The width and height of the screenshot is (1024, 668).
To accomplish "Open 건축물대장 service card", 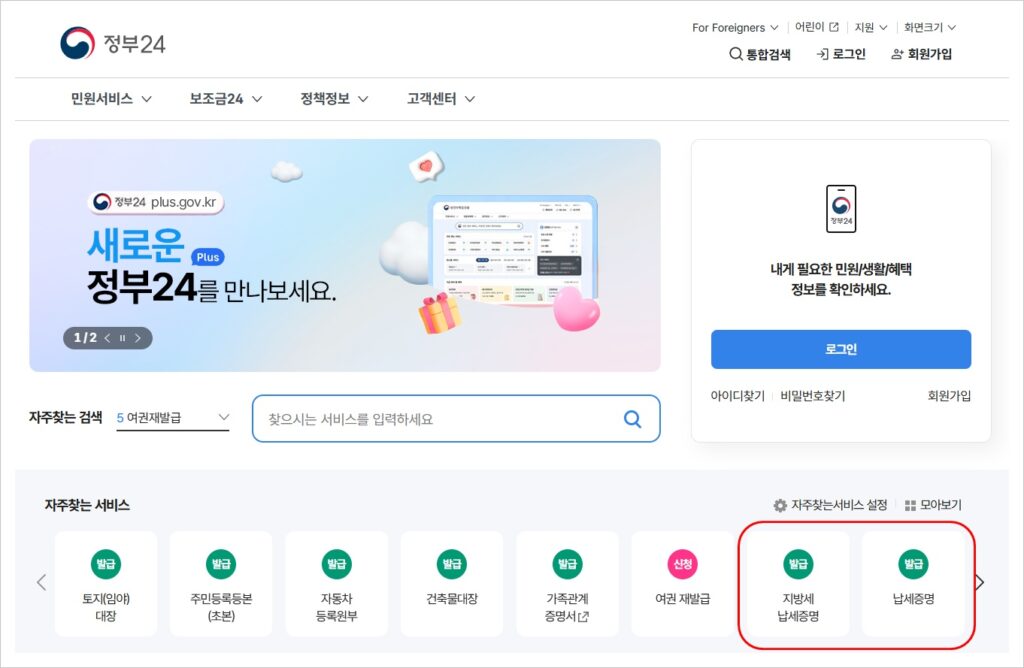I will click(x=452, y=583).
